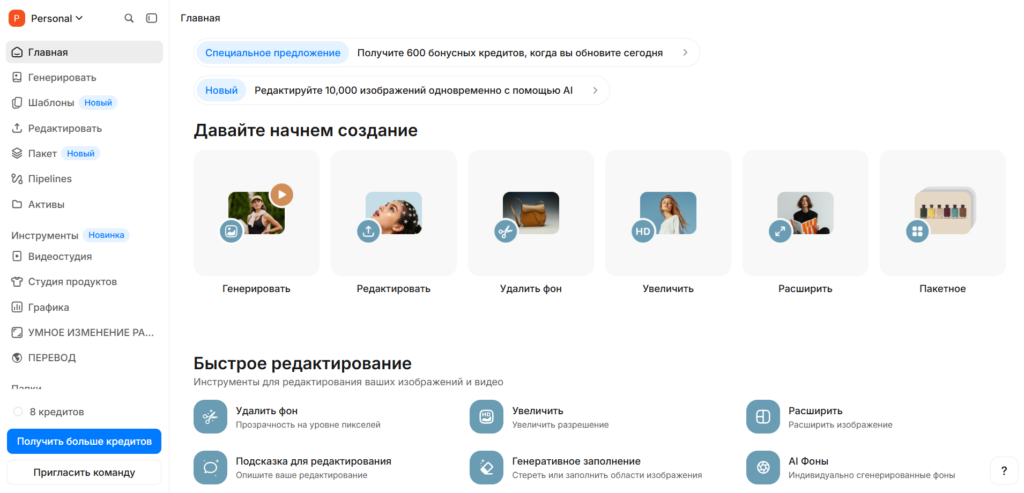1024x493 pixels.
Task: Click the Новый badge next to Шаблоны
Action: tap(99, 103)
